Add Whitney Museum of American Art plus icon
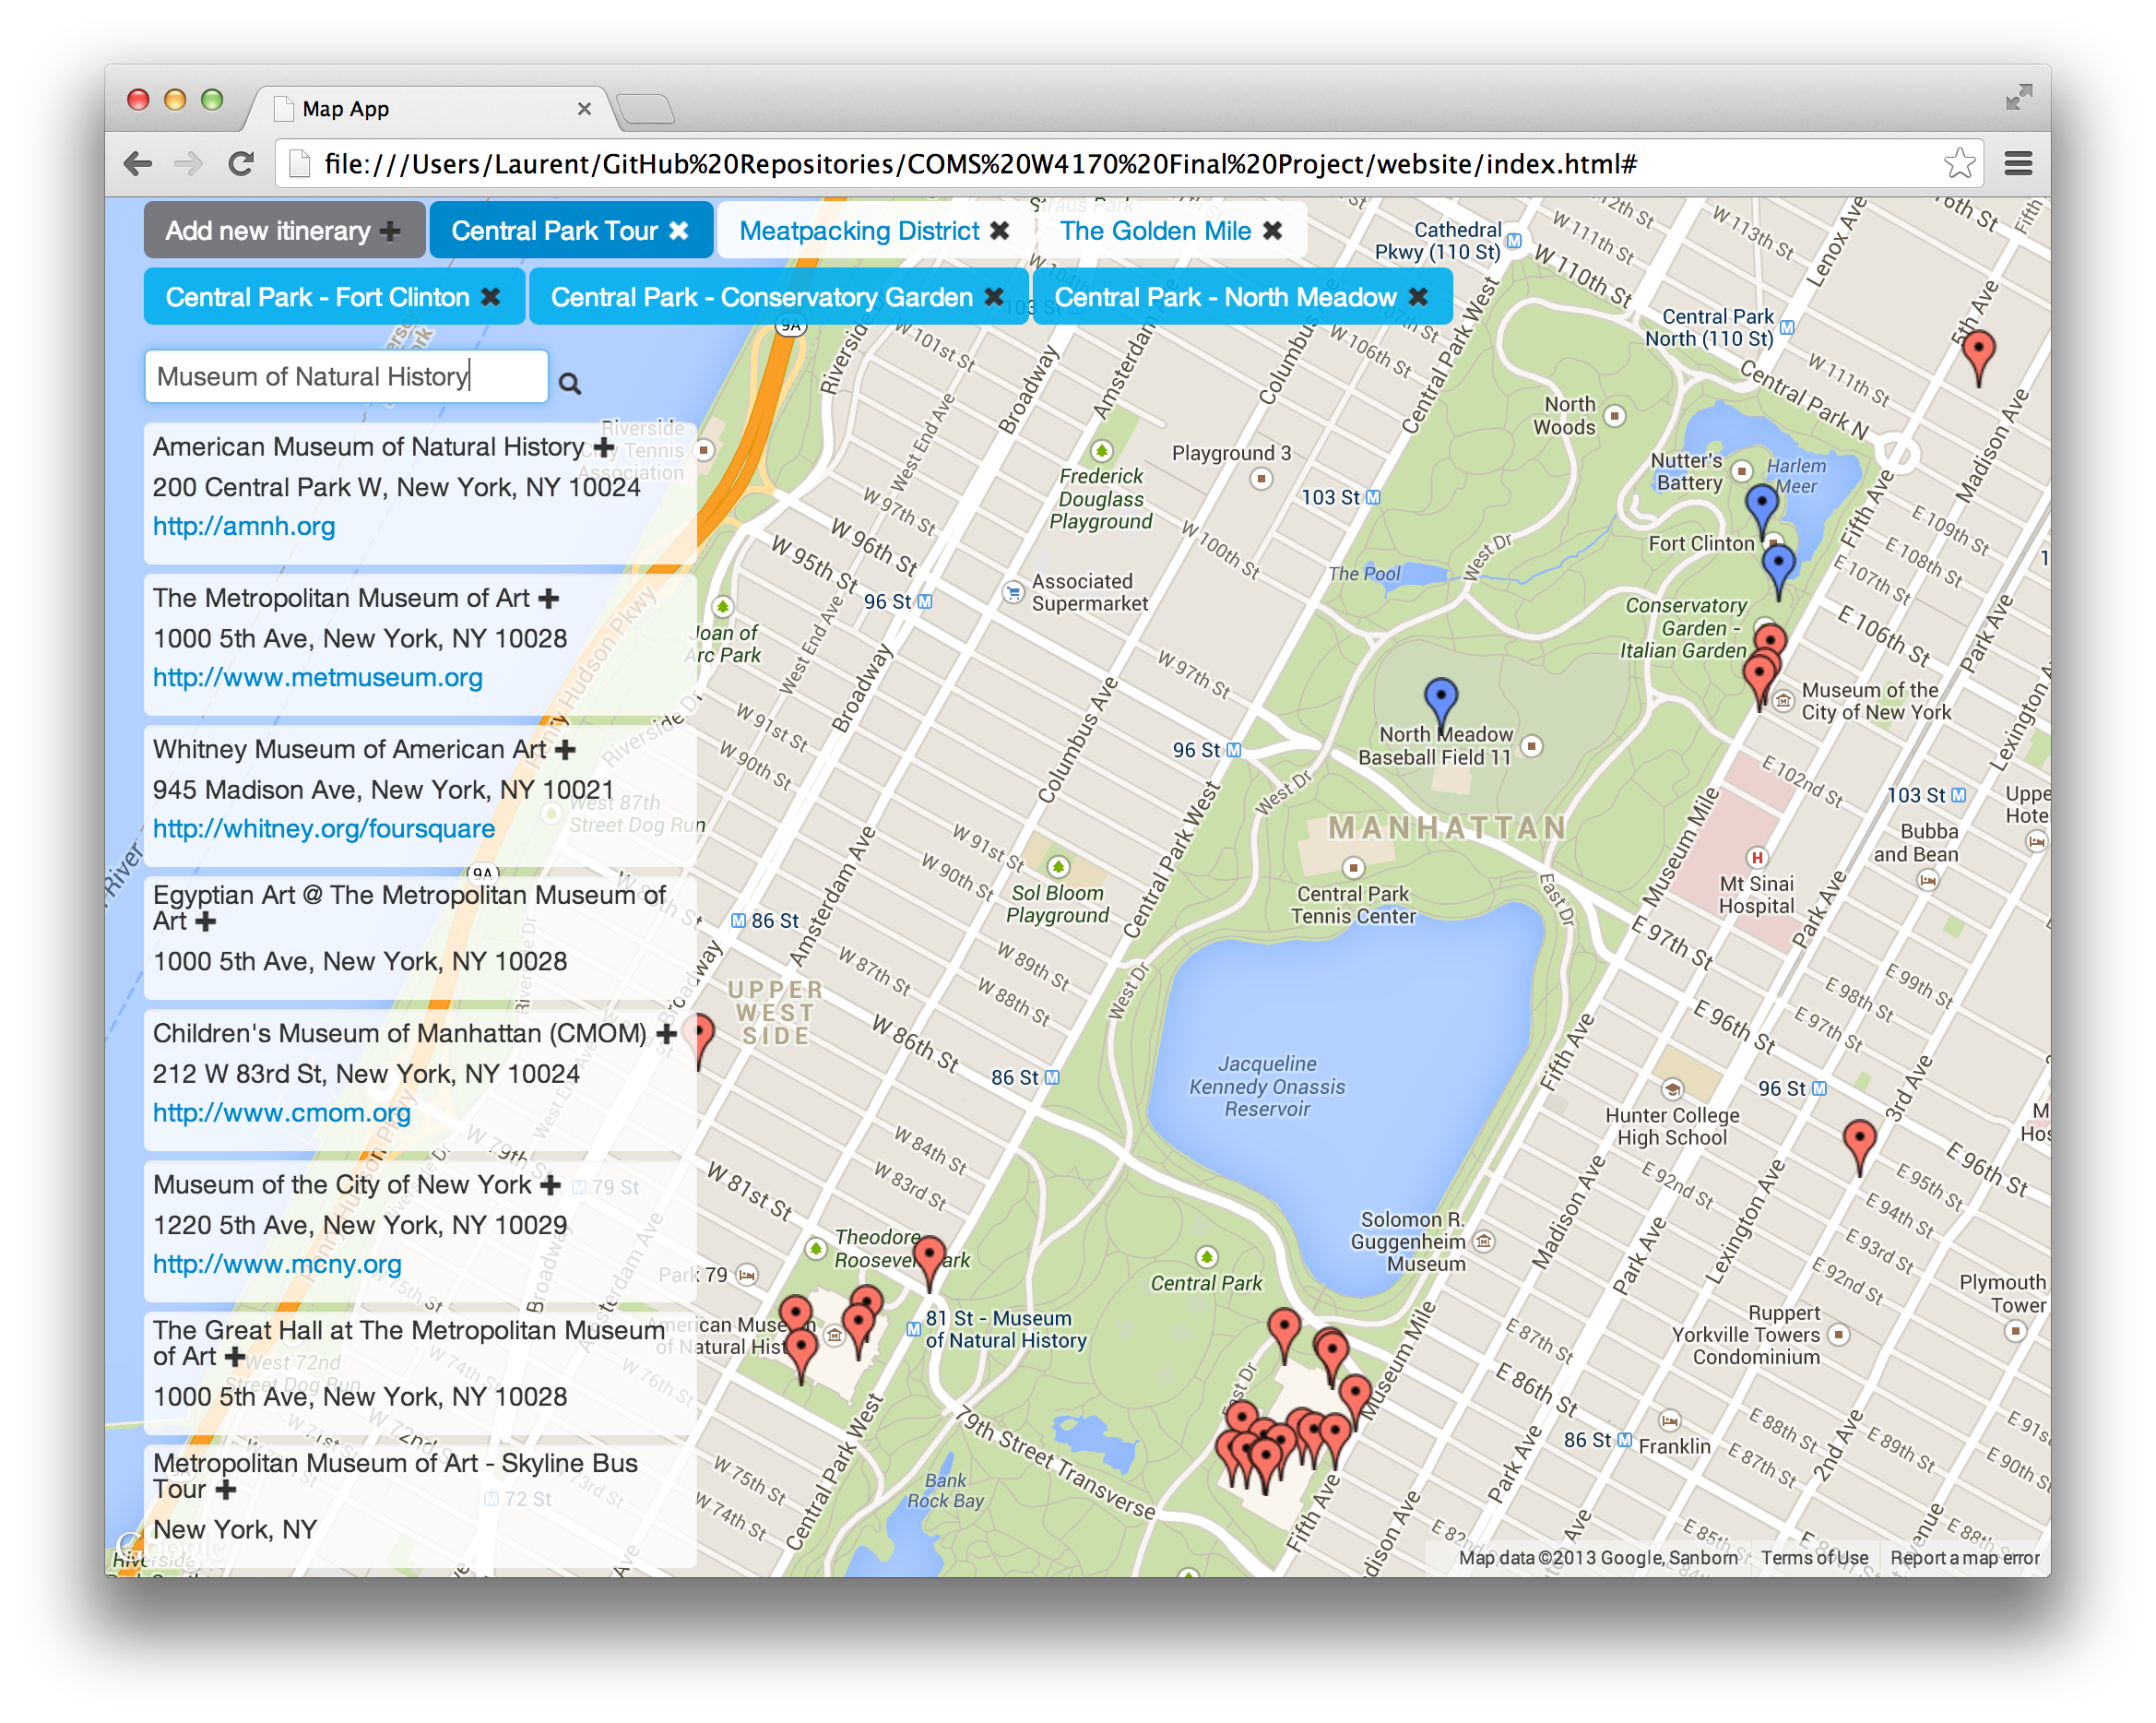The height and width of the screenshot is (1723, 2156). point(565,749)
